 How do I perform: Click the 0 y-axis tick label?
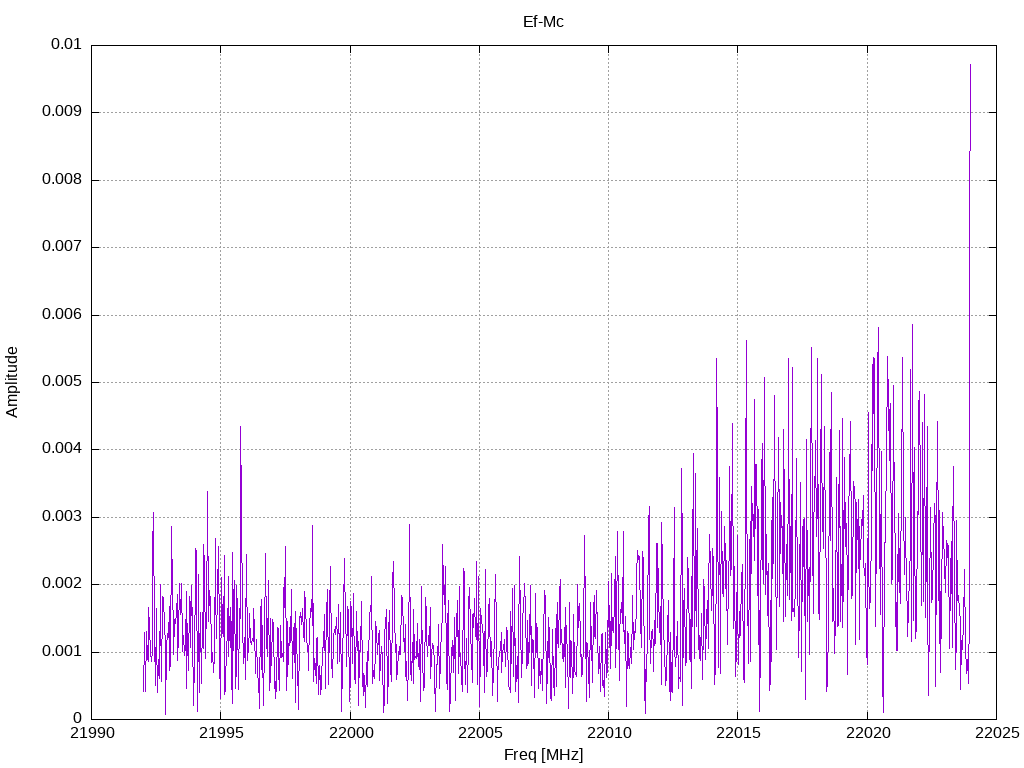pos(77,718)
